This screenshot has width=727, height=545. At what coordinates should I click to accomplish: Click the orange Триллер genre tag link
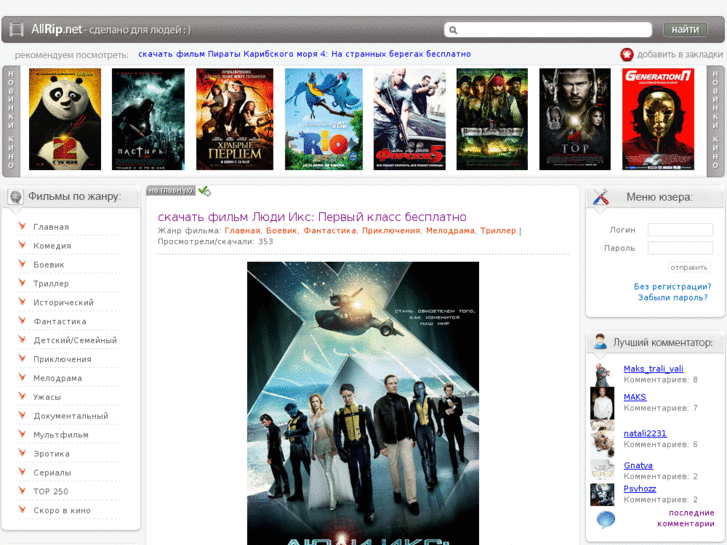click(x=498, y=231)
